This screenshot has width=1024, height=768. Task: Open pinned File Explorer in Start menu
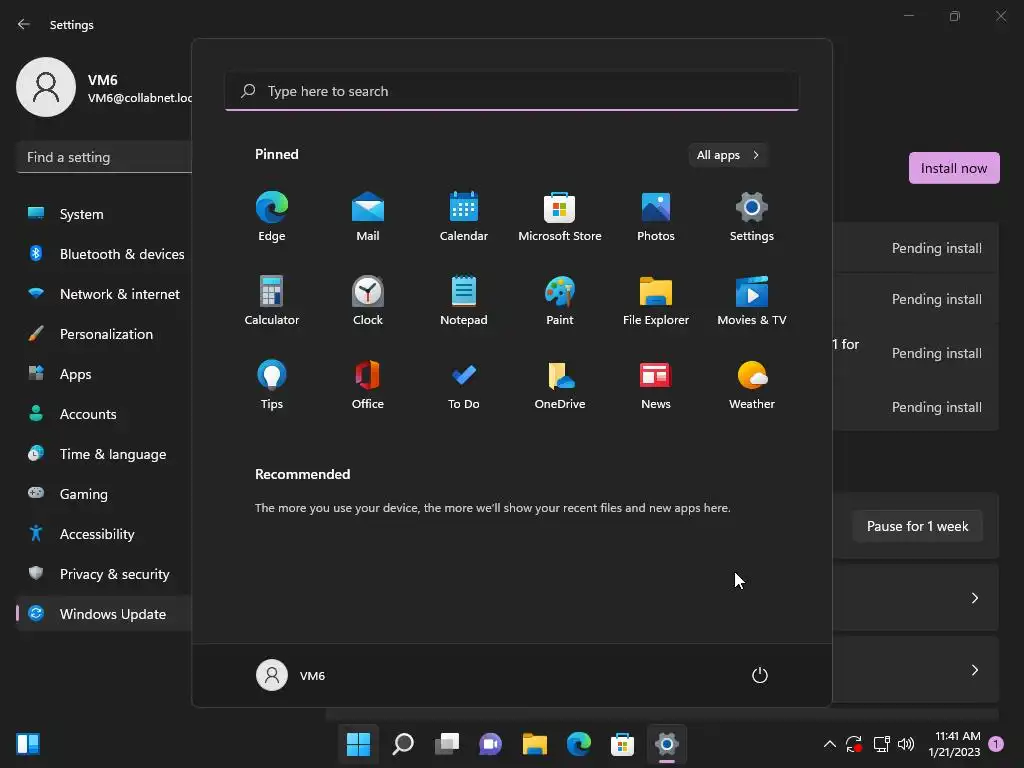tap(656, 300)
